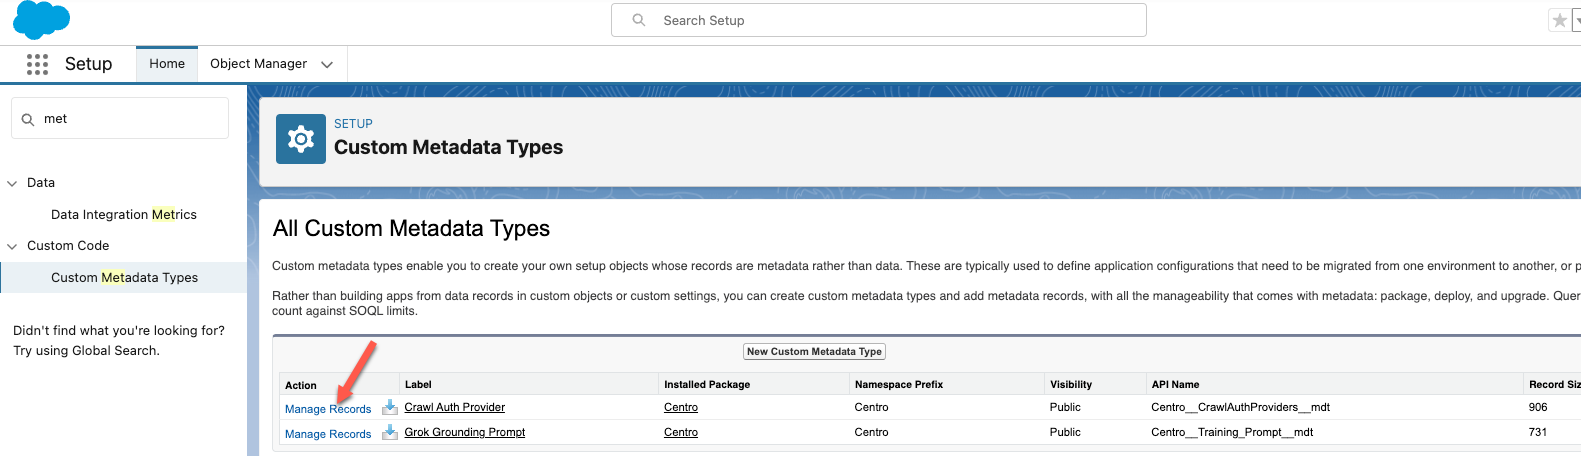Open the Object Manager tab

pos(258,64)
